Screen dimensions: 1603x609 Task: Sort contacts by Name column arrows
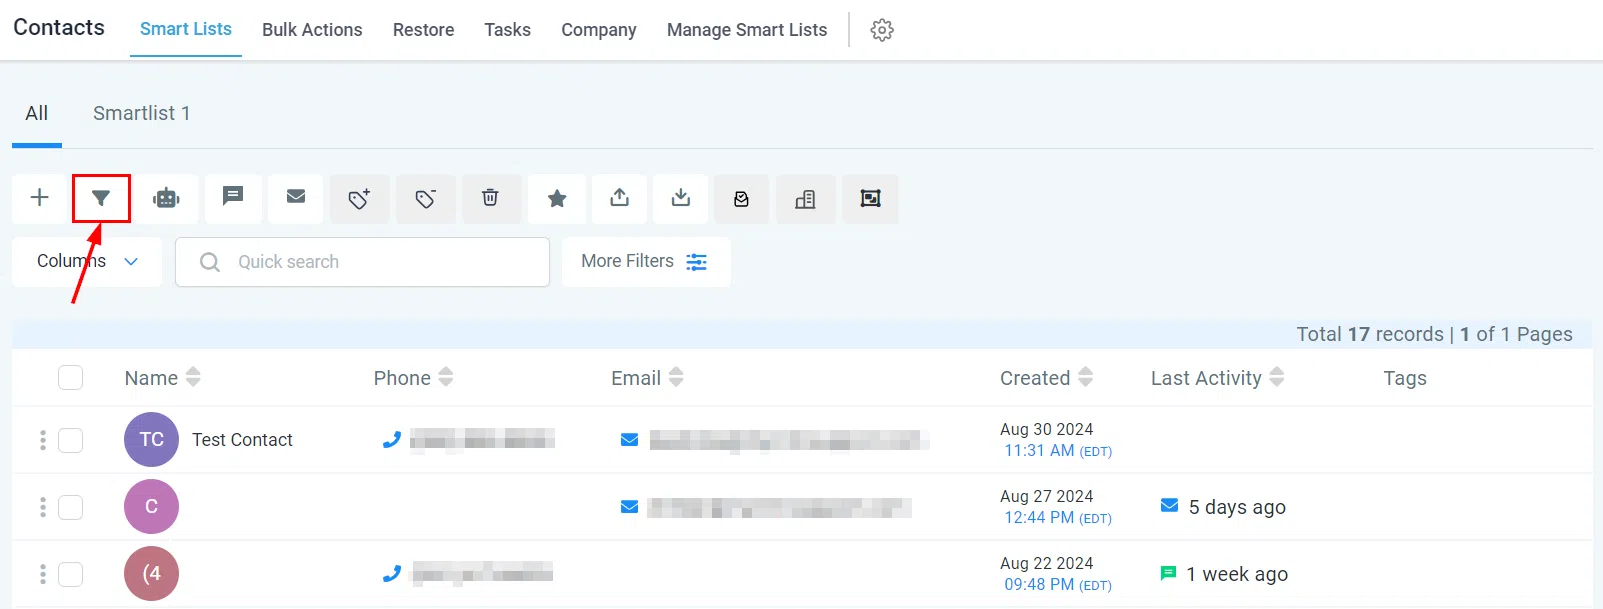coord(193,377)
